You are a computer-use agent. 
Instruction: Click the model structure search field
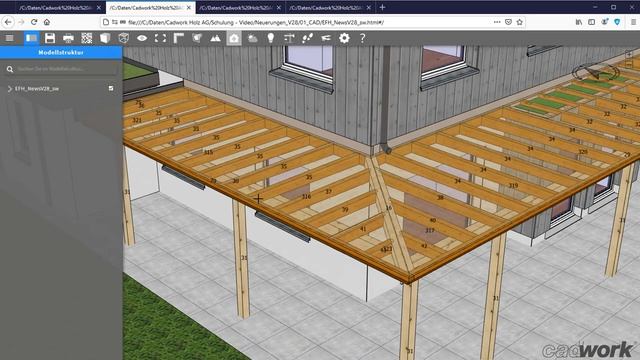point(61,69)
